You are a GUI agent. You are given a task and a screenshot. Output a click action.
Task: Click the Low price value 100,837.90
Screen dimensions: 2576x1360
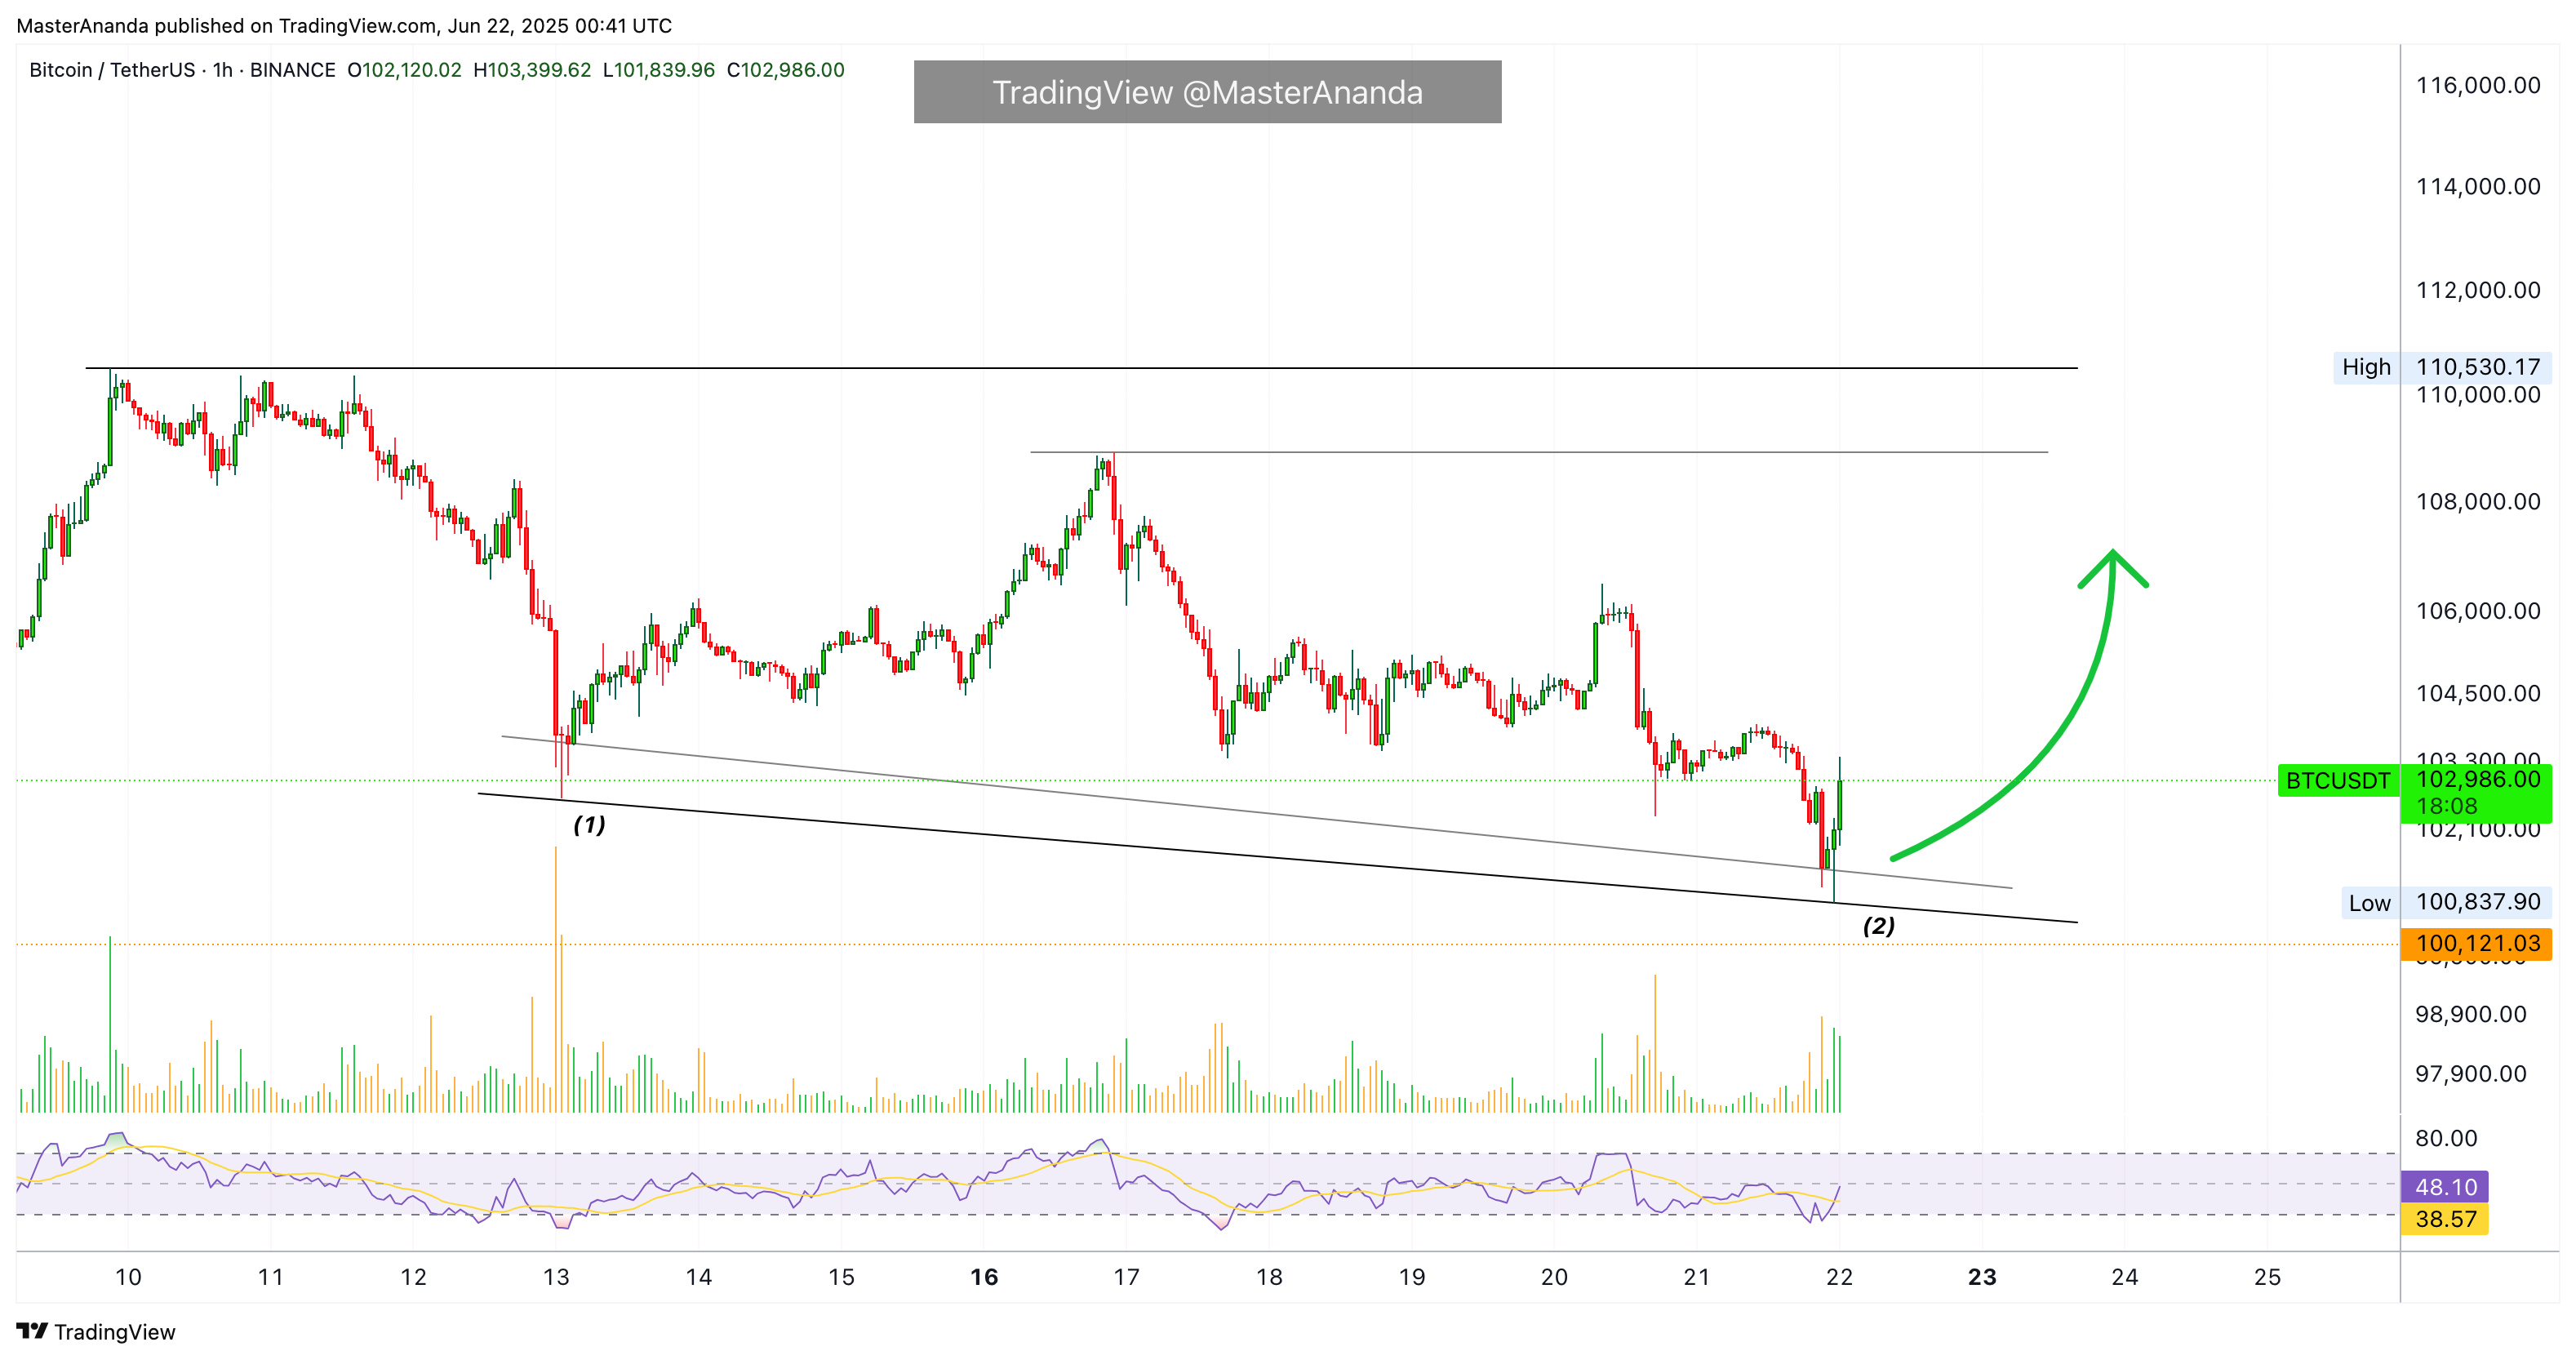2478,902
